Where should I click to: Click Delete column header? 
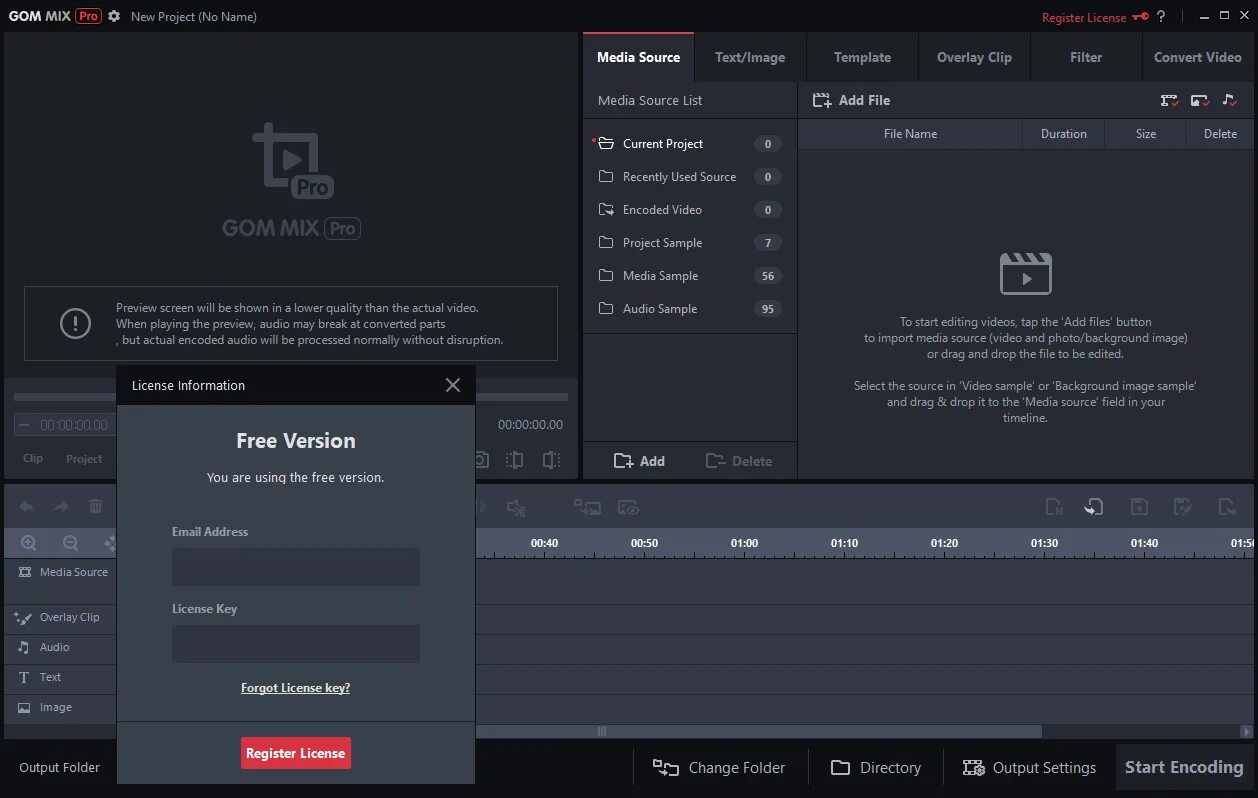point(1220,134)
